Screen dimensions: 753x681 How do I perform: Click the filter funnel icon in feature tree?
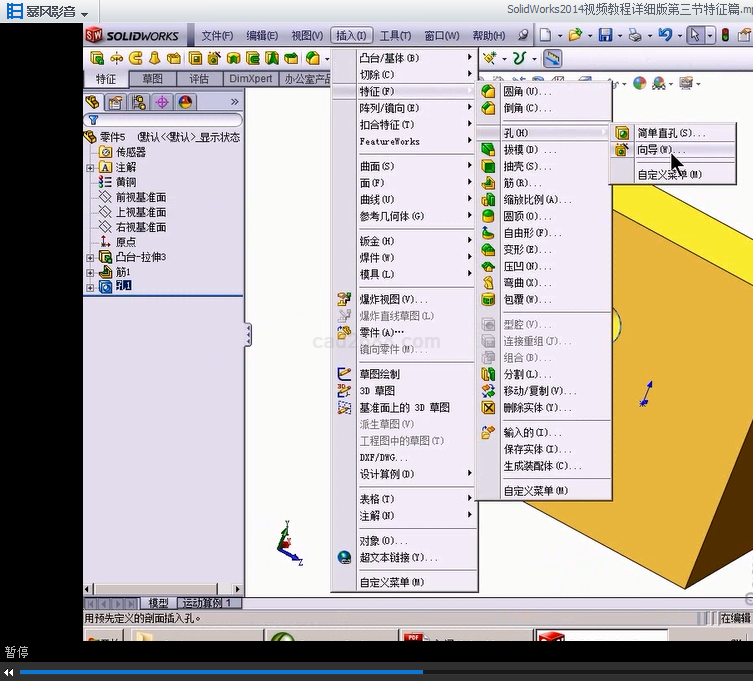pyautogui.click(x=93, y=120)
